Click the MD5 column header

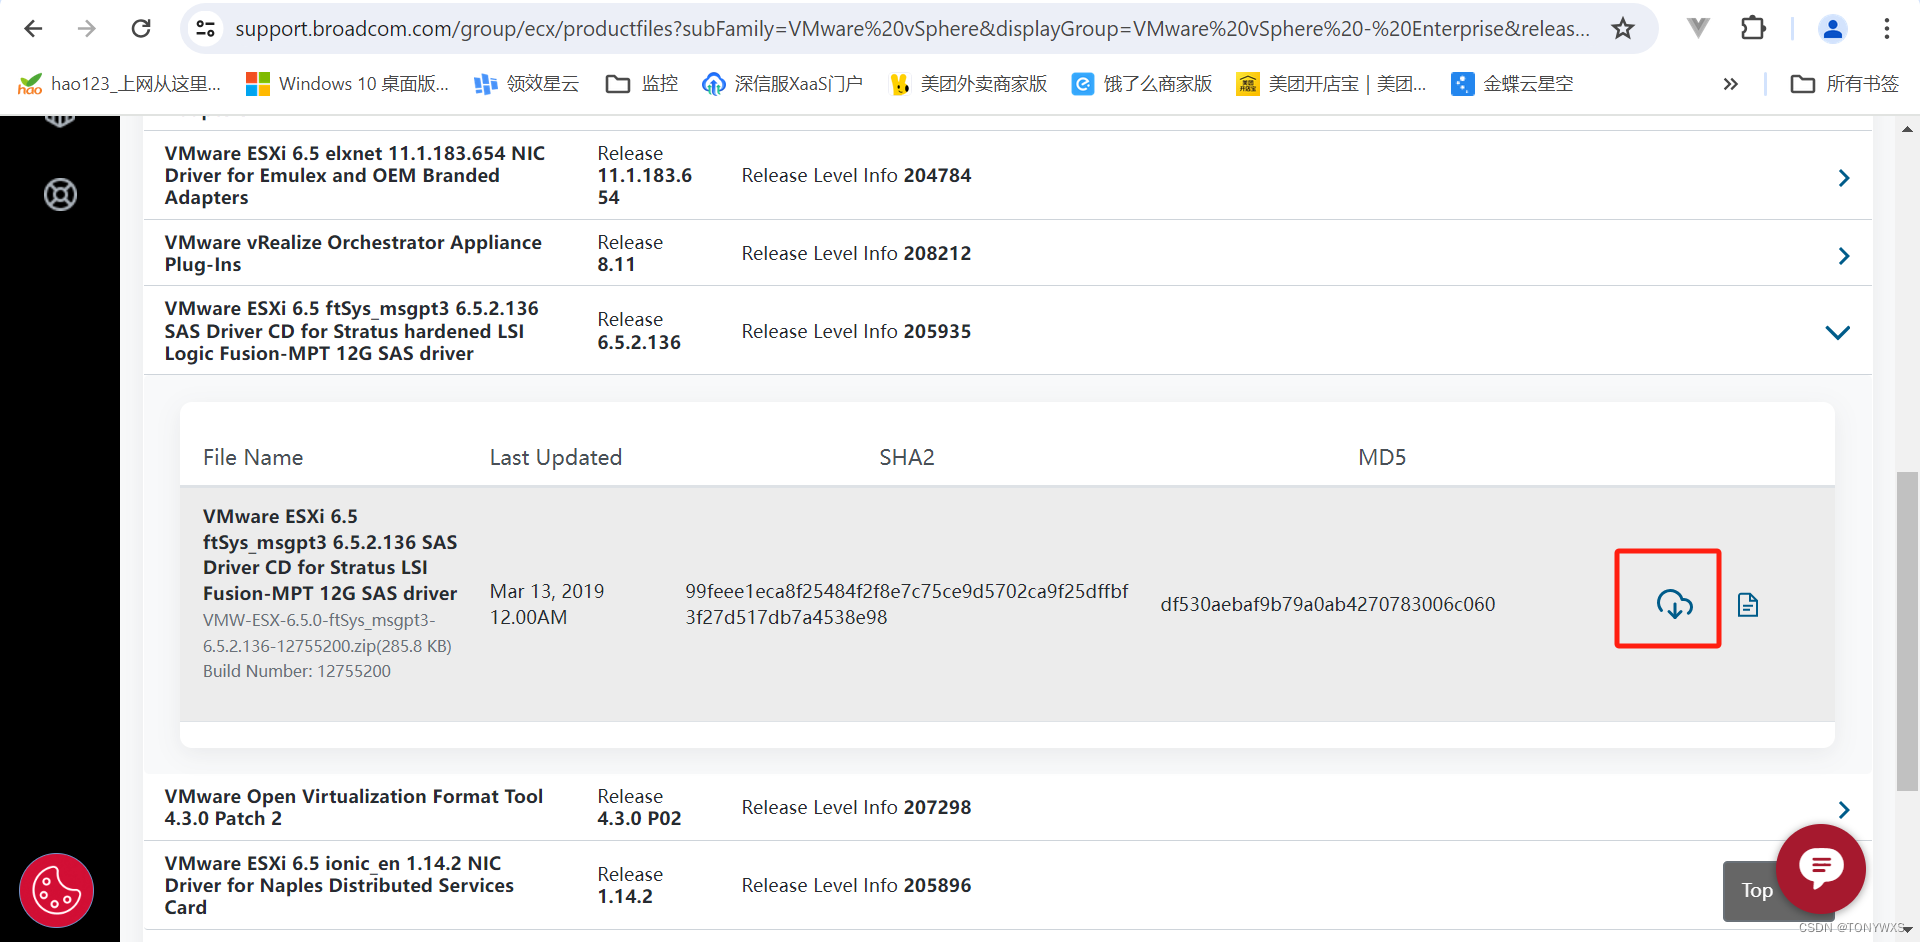pos(1382,457)
